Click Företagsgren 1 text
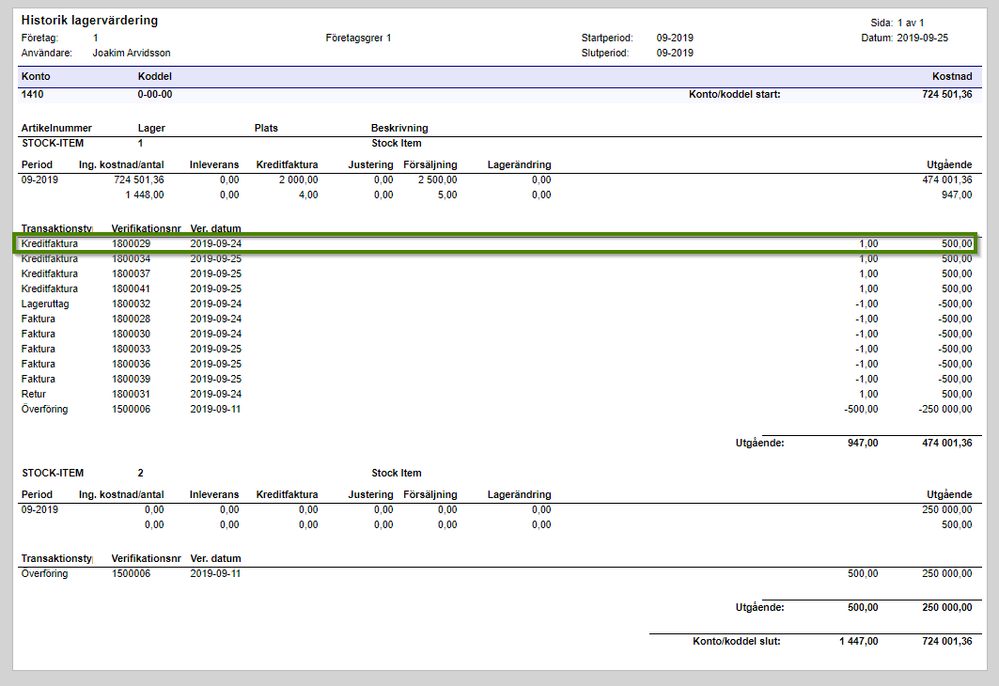 pos(358,38)
